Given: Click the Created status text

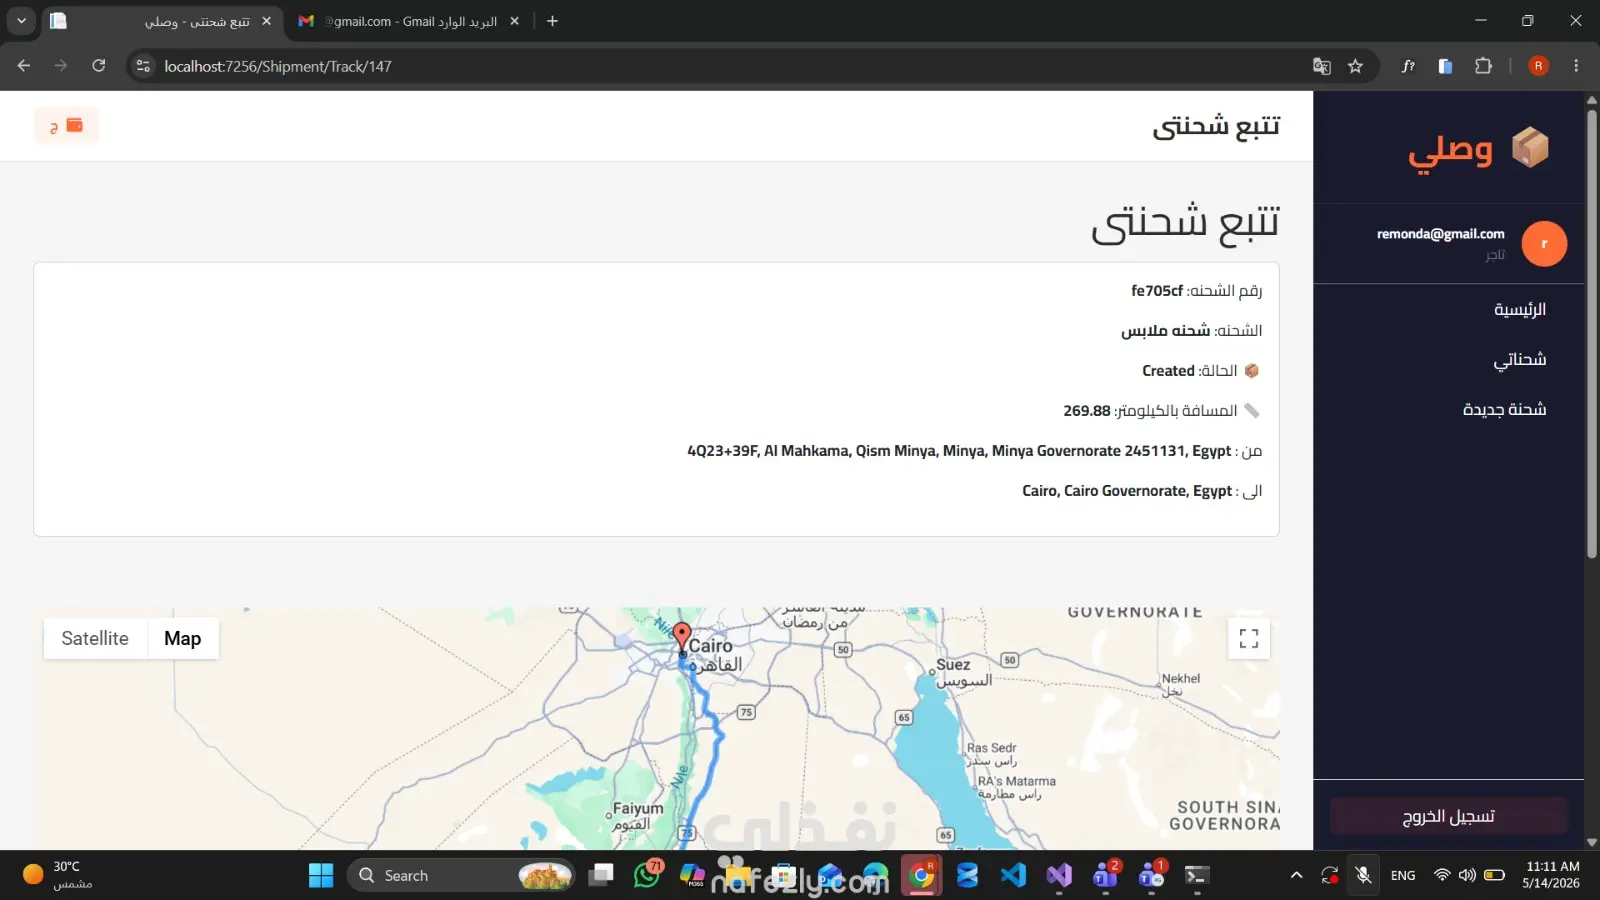Looking at the screenshot, I should pyautogui.click(x=1168, y=371).
